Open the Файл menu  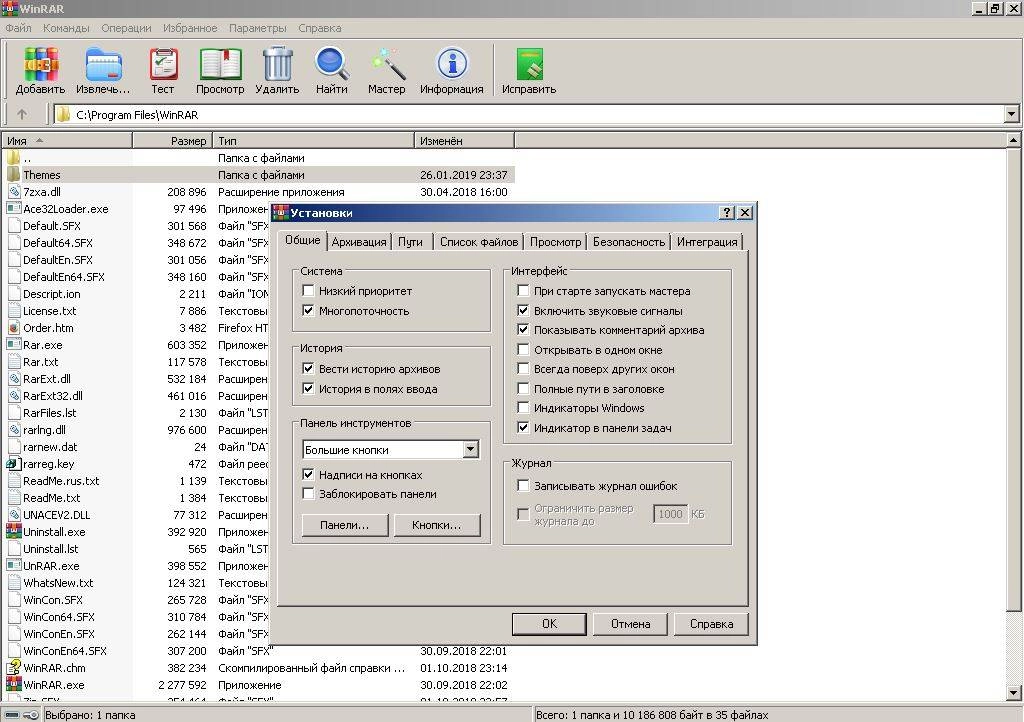[18, 28]
